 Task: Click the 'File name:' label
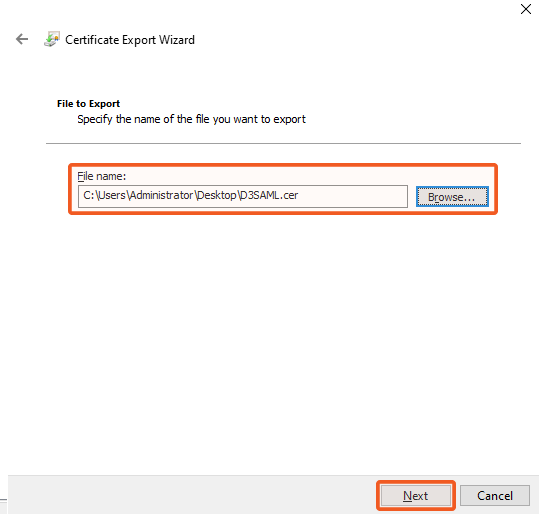click(102, 176)
